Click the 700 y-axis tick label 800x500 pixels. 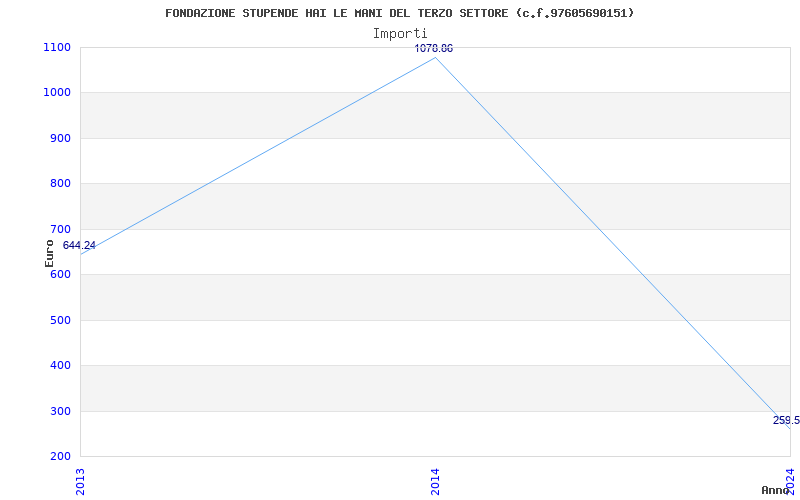click(60, 229)
